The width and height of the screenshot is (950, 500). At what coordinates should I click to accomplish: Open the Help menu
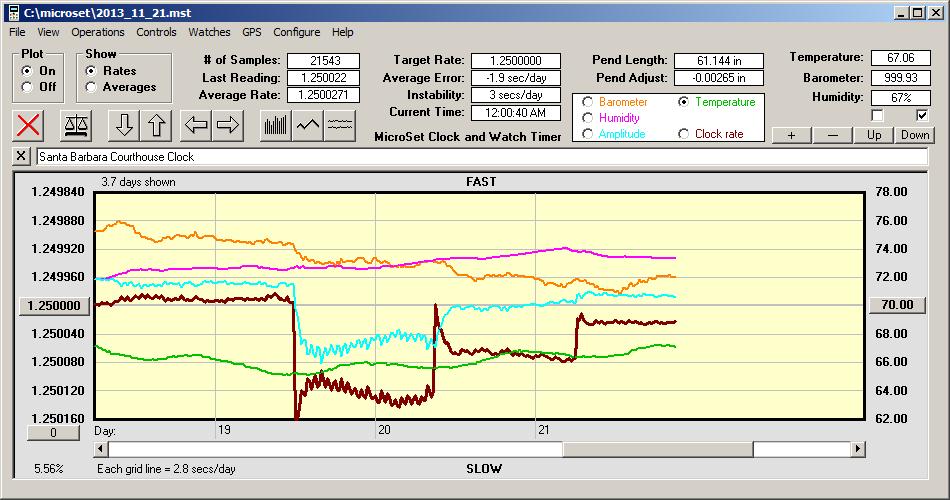342,32
